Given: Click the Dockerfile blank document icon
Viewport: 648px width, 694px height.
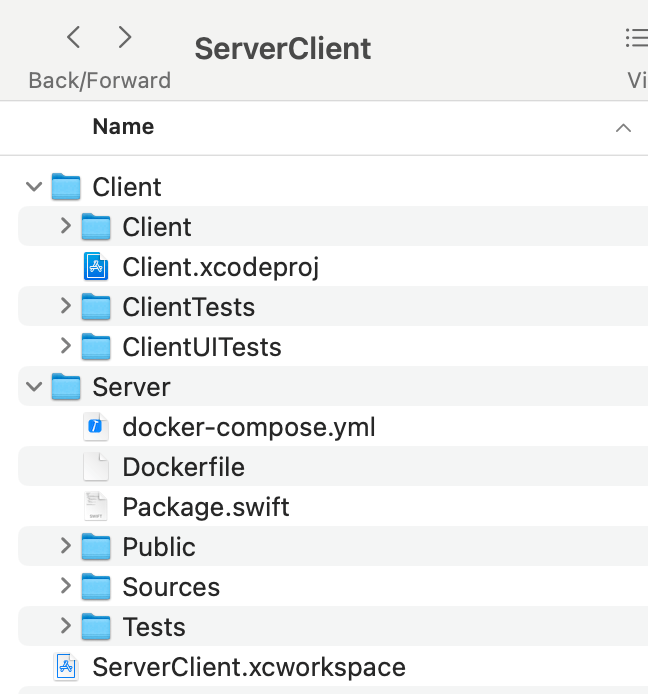Looking at the screenshot, I should tap(96, 467).
